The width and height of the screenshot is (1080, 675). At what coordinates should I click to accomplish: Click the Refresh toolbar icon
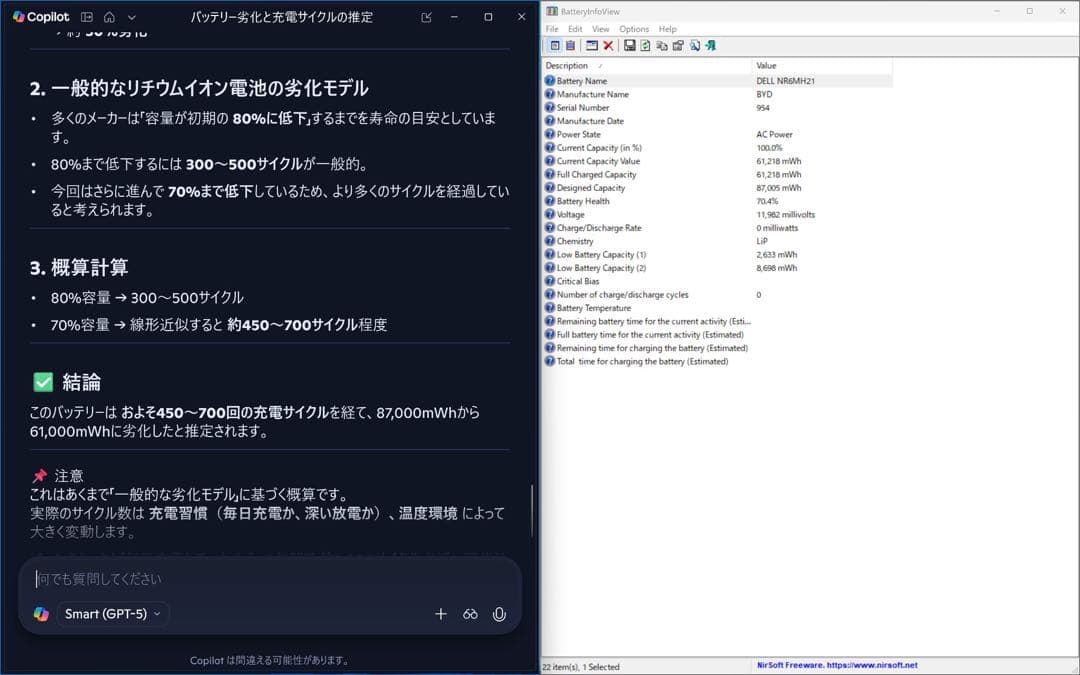(645, 46)
